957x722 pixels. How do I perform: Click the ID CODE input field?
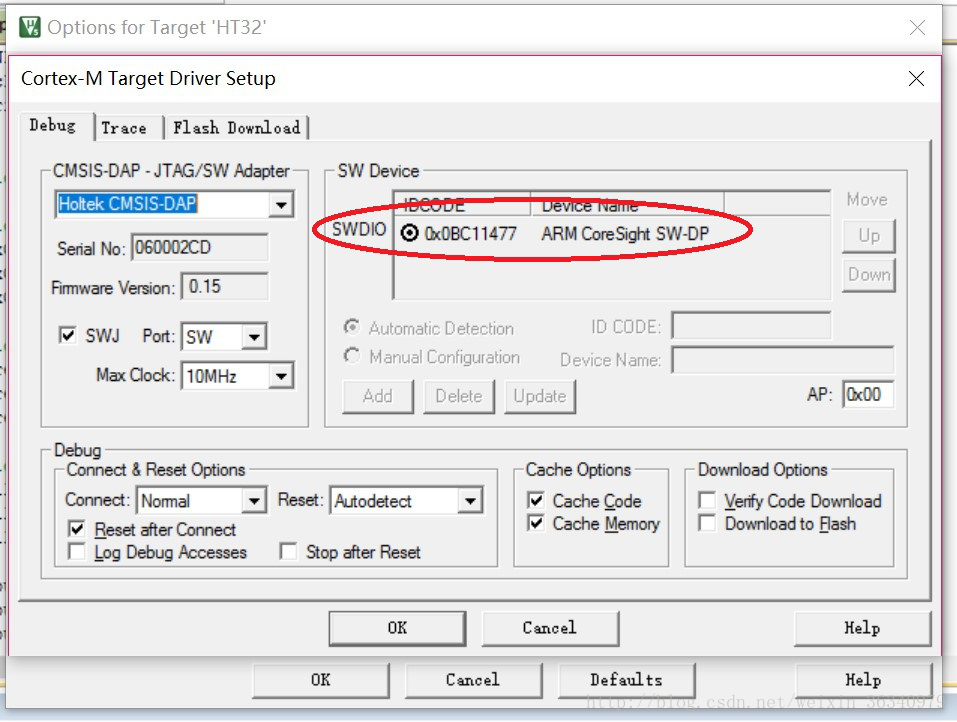751,326
